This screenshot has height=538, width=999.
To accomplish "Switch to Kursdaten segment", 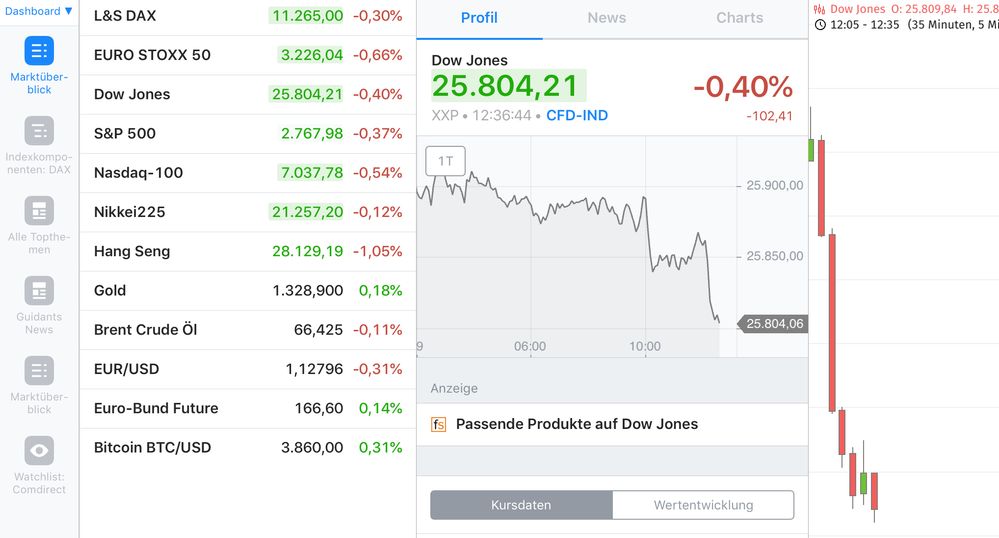I will [521, 505].
